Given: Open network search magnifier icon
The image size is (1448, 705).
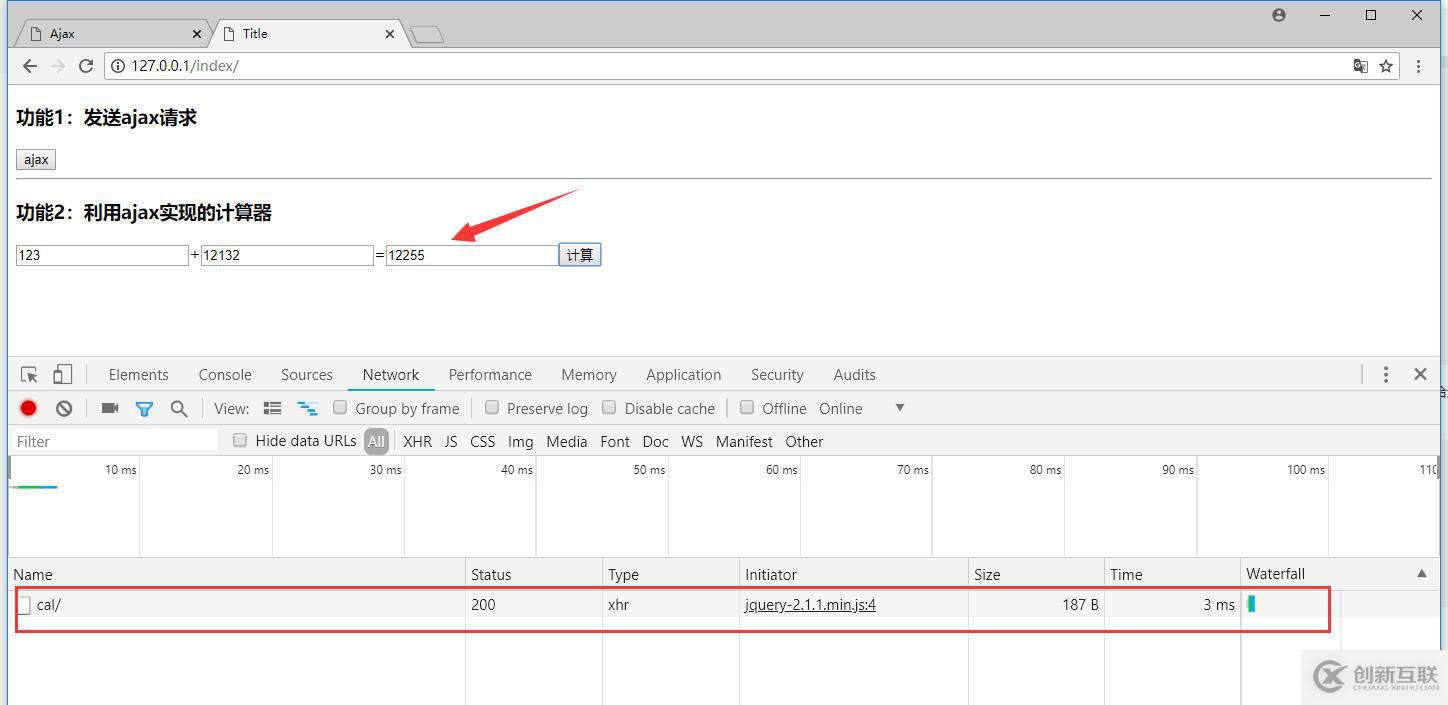Looking at the screenshot, I should 179,408.
